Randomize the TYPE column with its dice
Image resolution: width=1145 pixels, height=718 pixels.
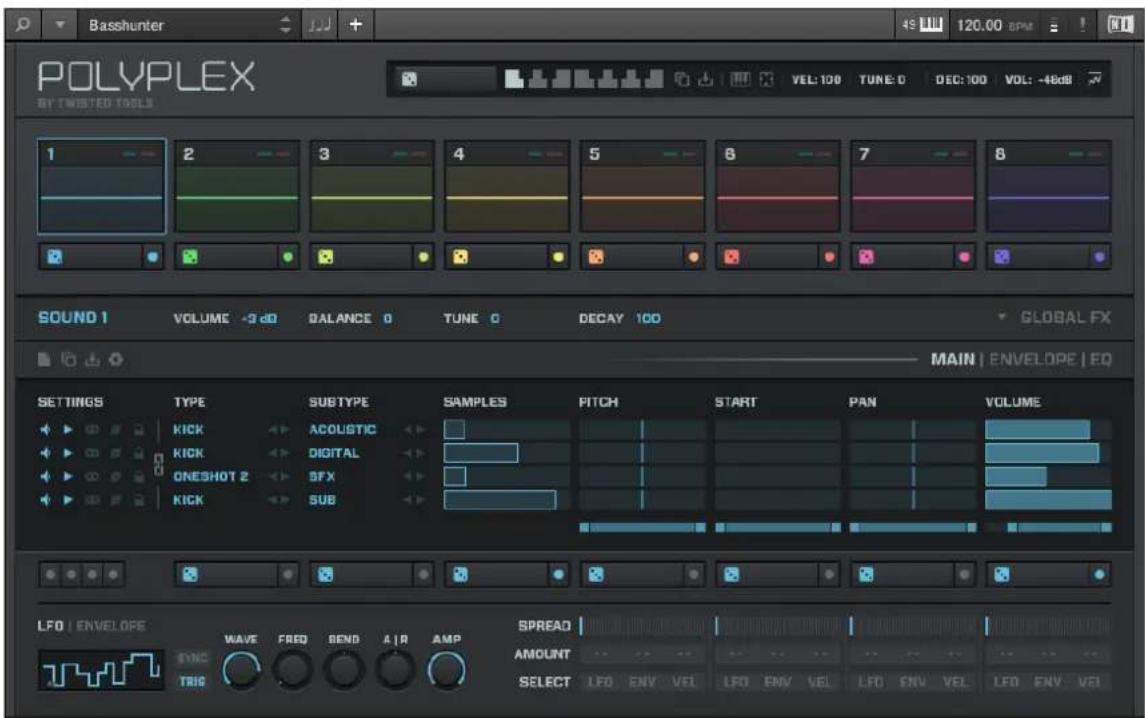click(x=190, y=575)
